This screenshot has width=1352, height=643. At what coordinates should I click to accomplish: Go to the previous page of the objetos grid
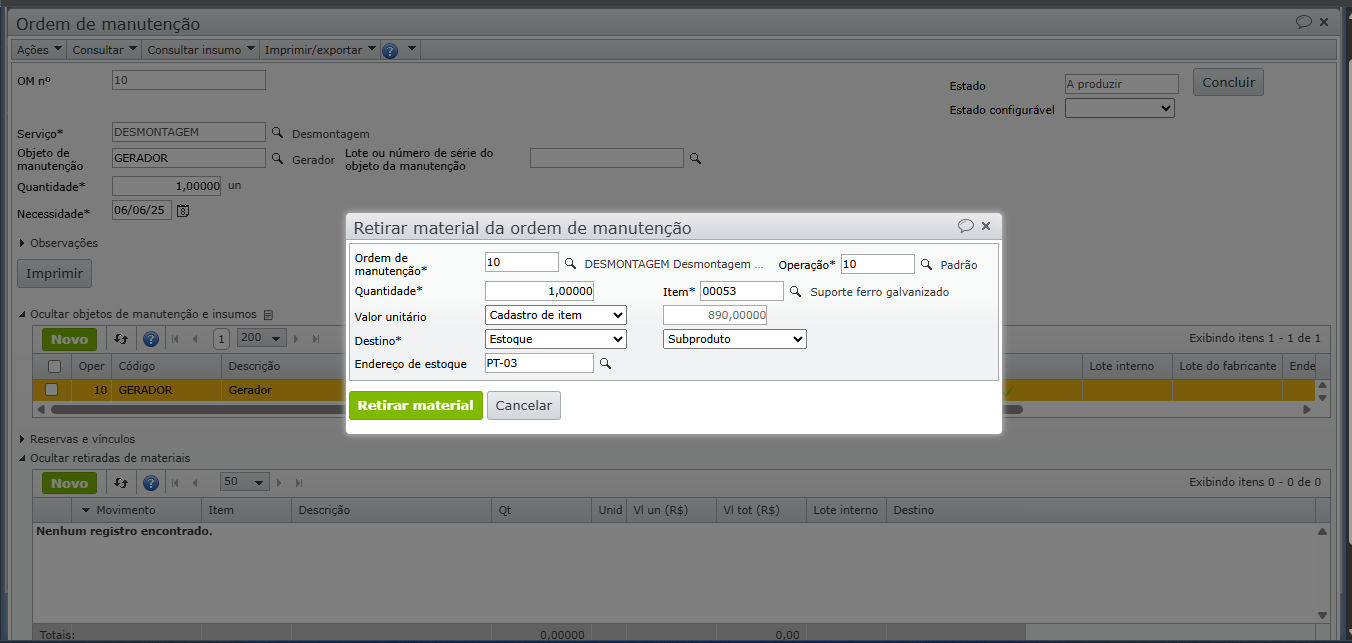click(194, 340)
